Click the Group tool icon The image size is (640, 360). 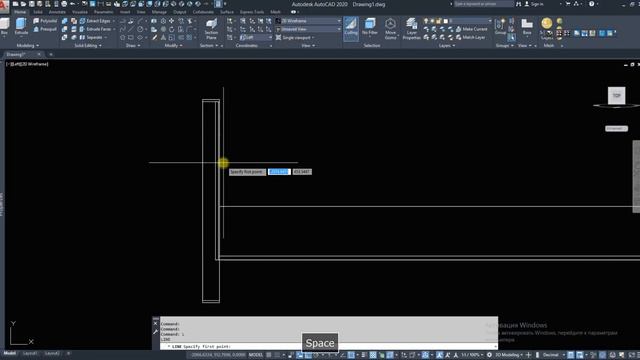tap(500, 27)
